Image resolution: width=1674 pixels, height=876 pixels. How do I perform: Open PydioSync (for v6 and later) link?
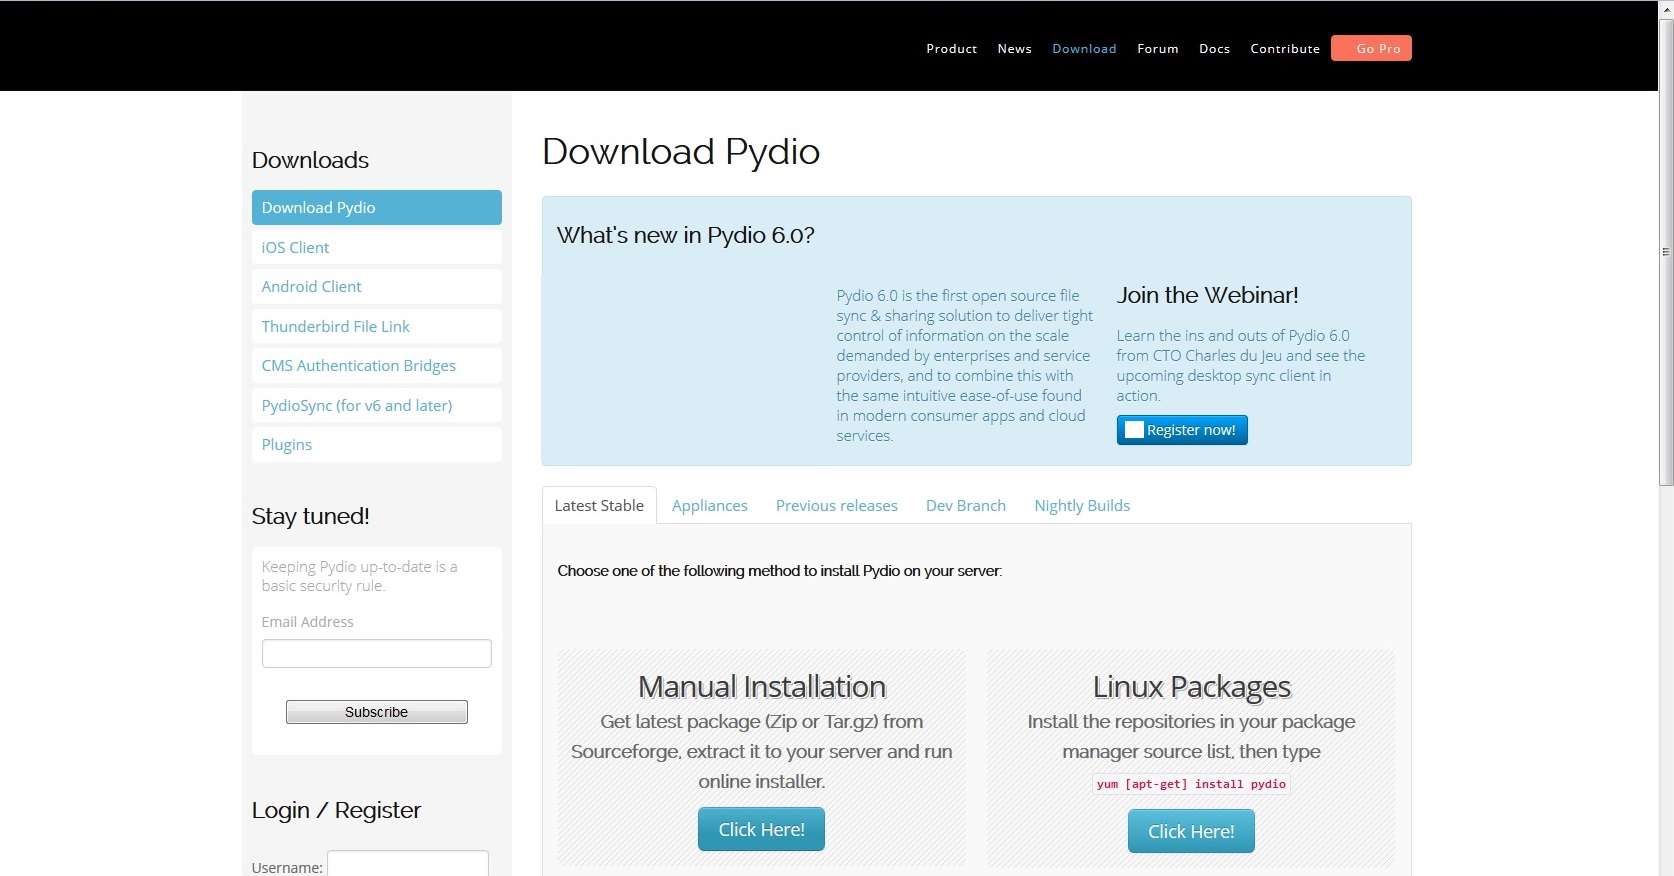click(376, 405)
